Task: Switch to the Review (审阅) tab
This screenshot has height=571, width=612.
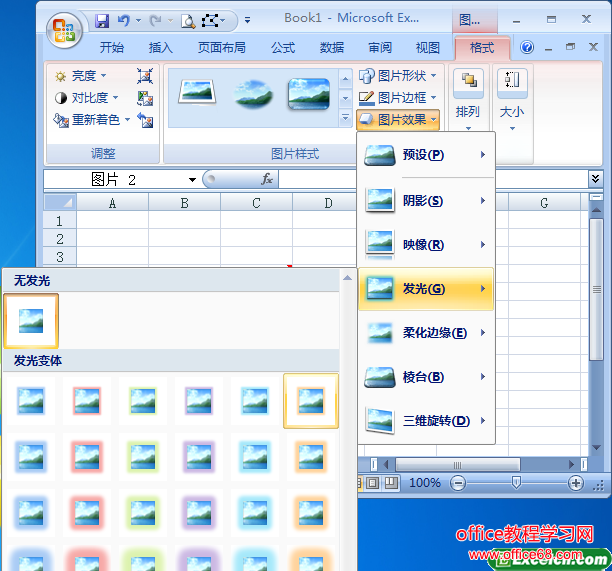Action: 380,48
